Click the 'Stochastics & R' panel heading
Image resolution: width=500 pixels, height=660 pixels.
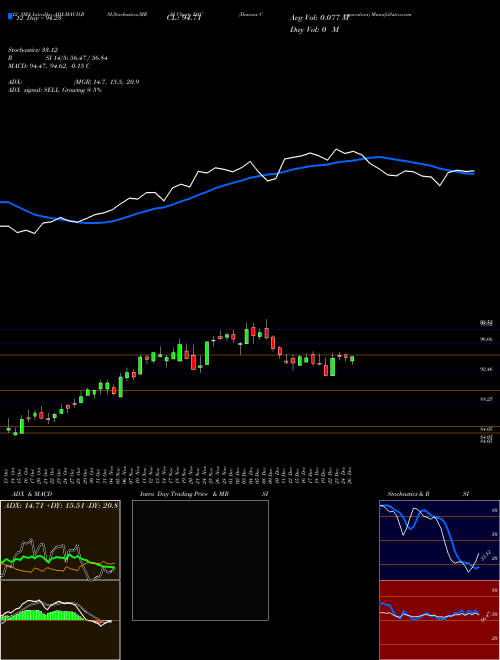click(408, 494)
